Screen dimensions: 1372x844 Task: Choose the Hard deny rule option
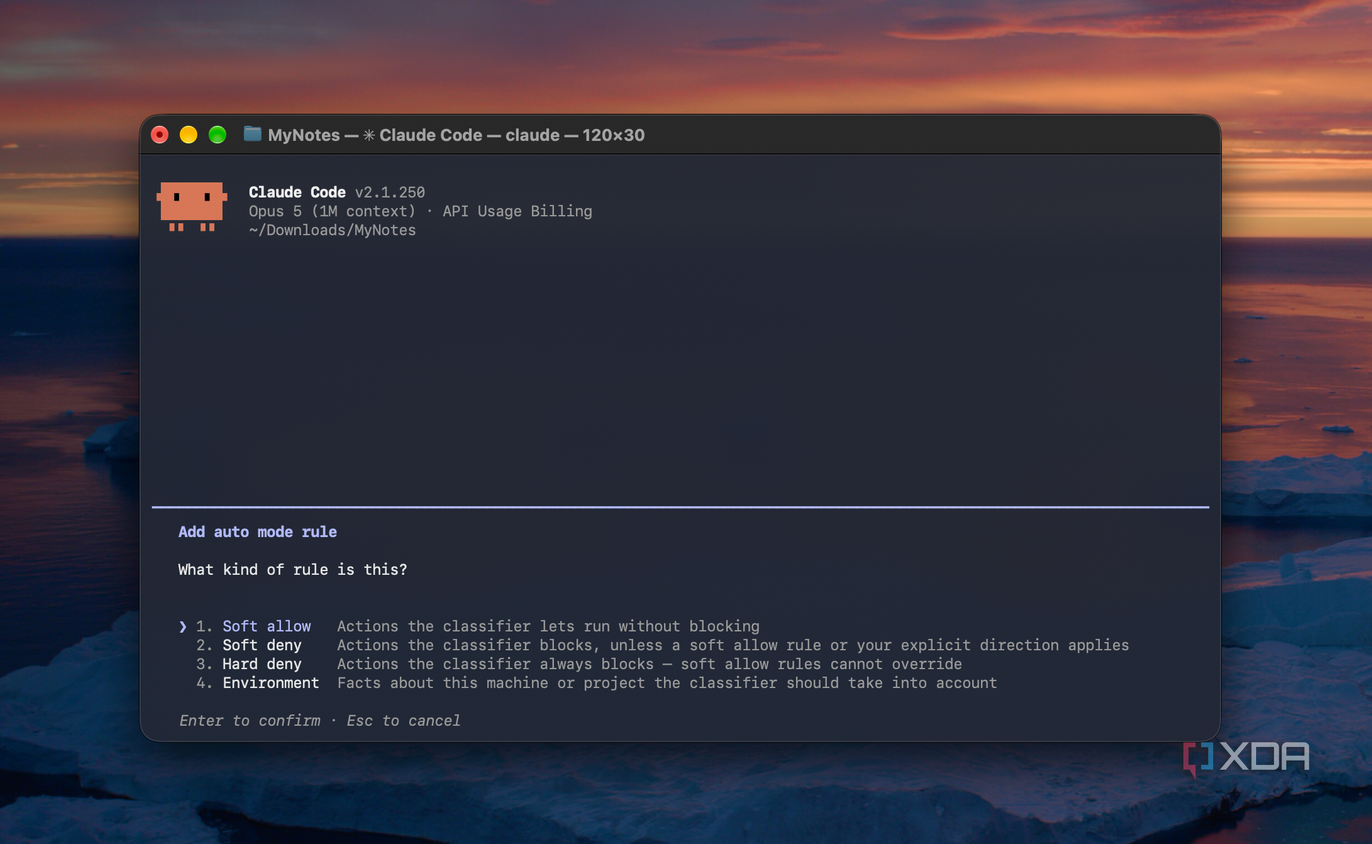pyautogui.click(x=262, y=664)
